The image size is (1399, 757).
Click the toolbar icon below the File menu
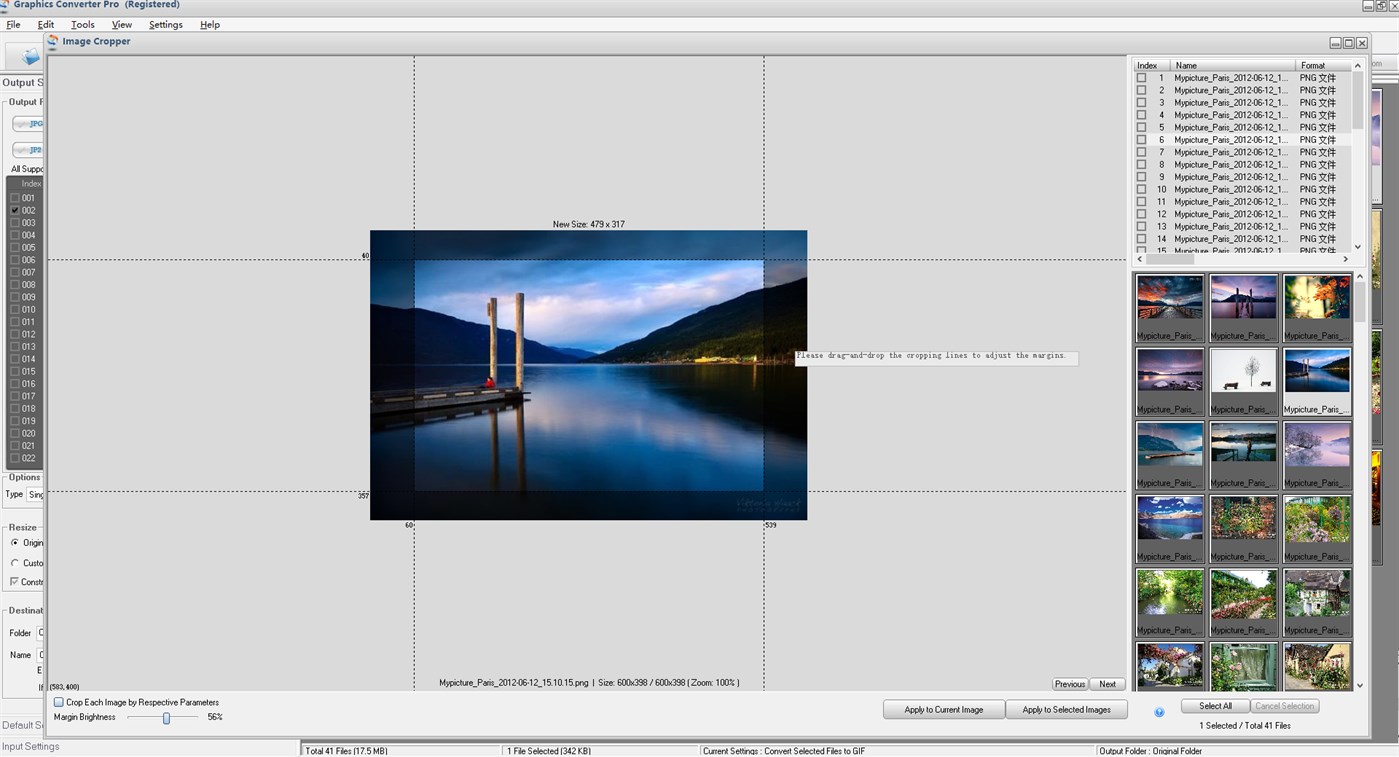click(x=29, y=57)
